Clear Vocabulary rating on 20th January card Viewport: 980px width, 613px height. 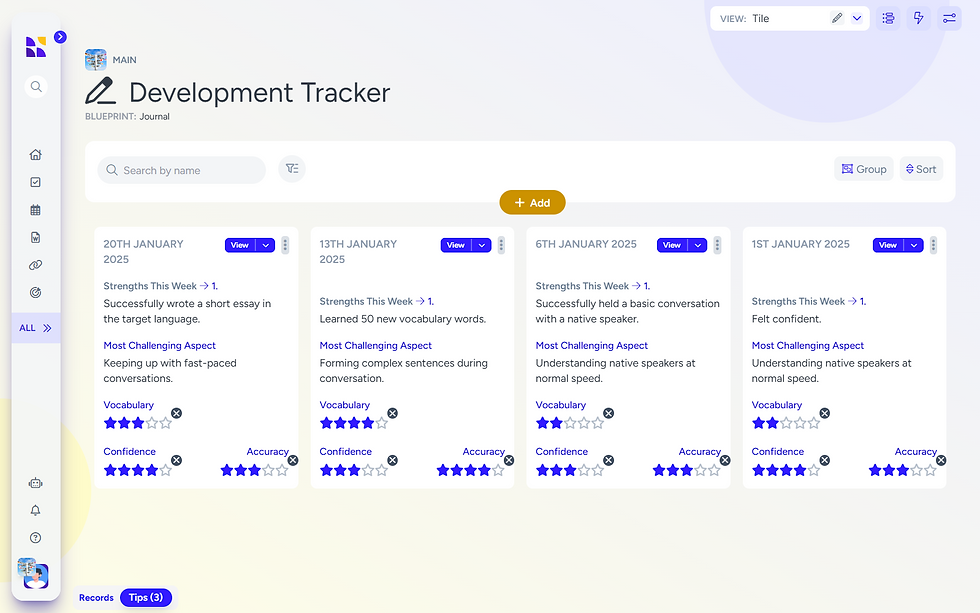[x=176, y=413]
